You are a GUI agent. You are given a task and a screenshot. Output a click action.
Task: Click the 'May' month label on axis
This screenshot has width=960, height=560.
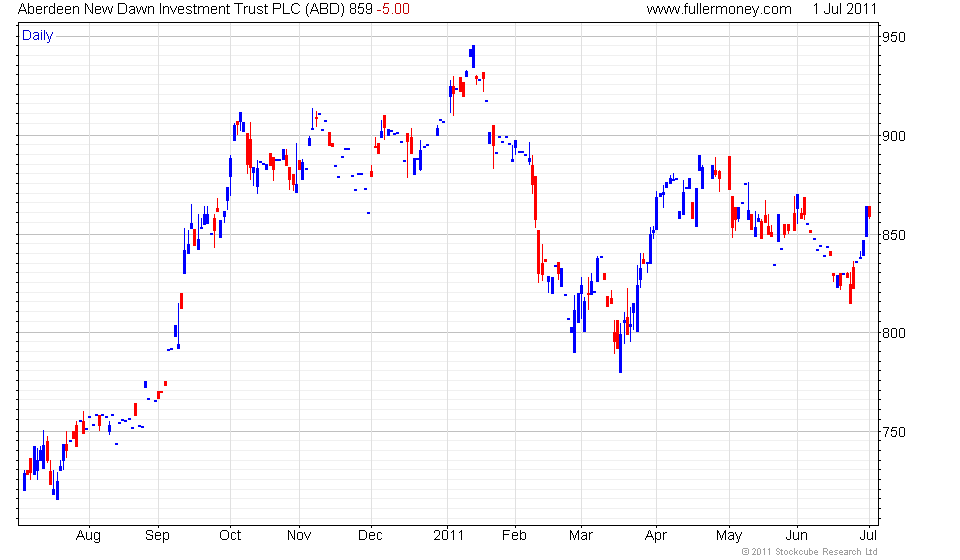tap(729, 536)
